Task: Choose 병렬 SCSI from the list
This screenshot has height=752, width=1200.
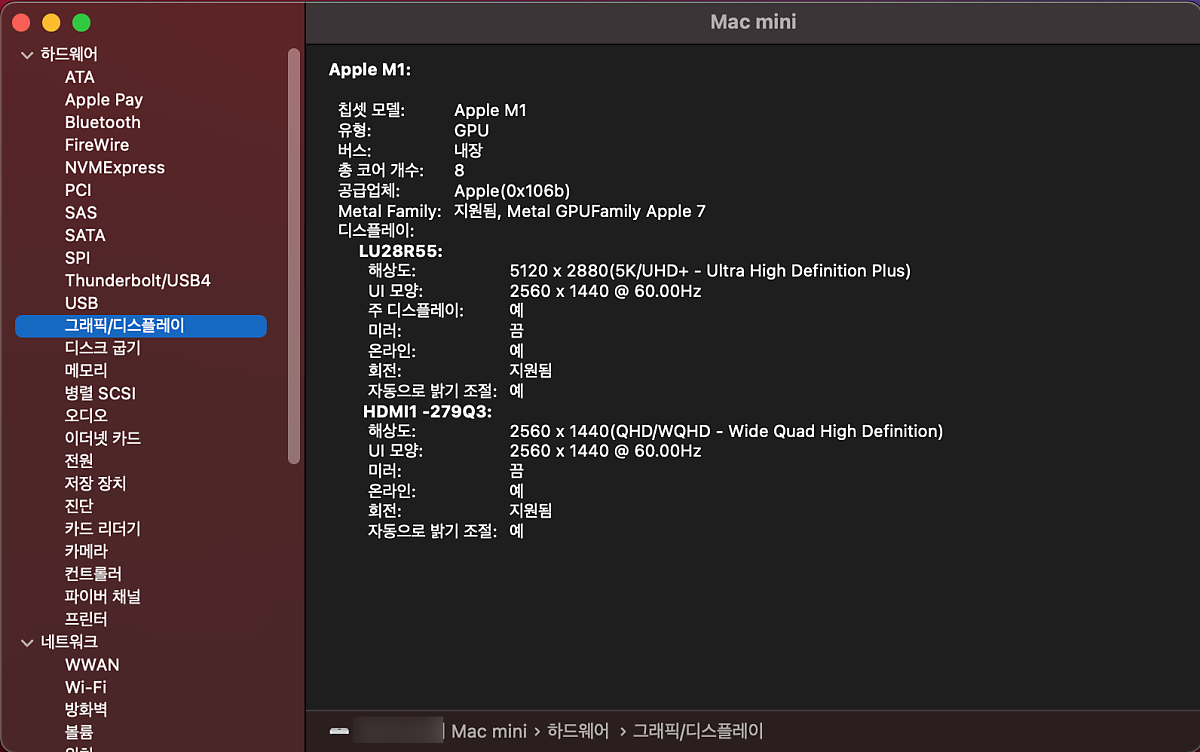Action: [100, 393]
